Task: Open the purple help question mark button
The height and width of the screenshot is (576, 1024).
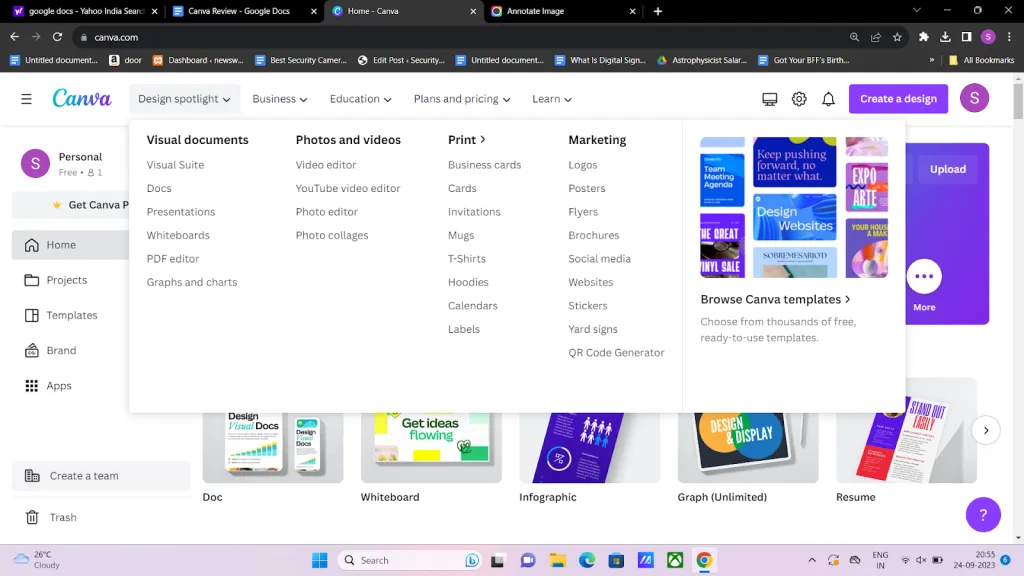Action: tap(982, 515)
